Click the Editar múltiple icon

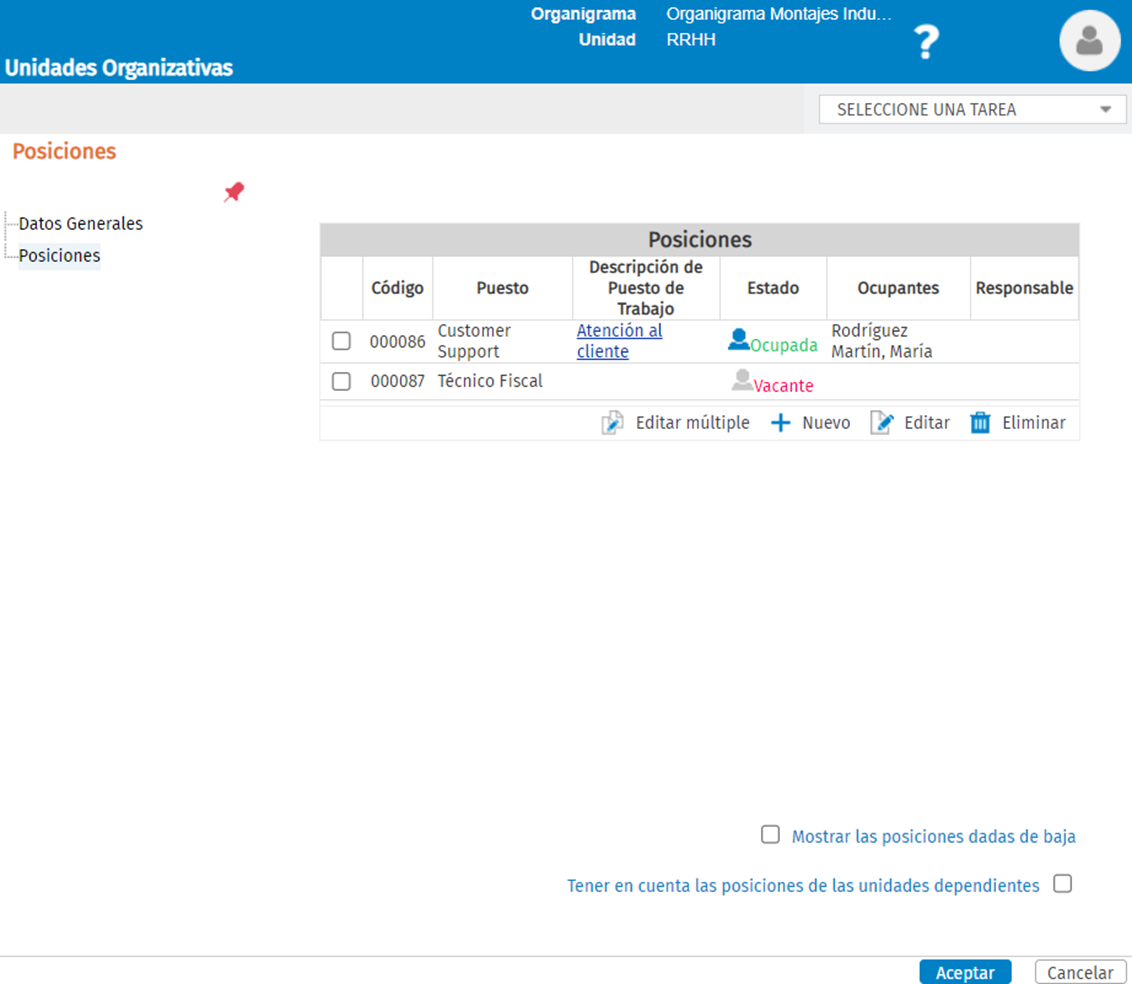tap(612, 422)
